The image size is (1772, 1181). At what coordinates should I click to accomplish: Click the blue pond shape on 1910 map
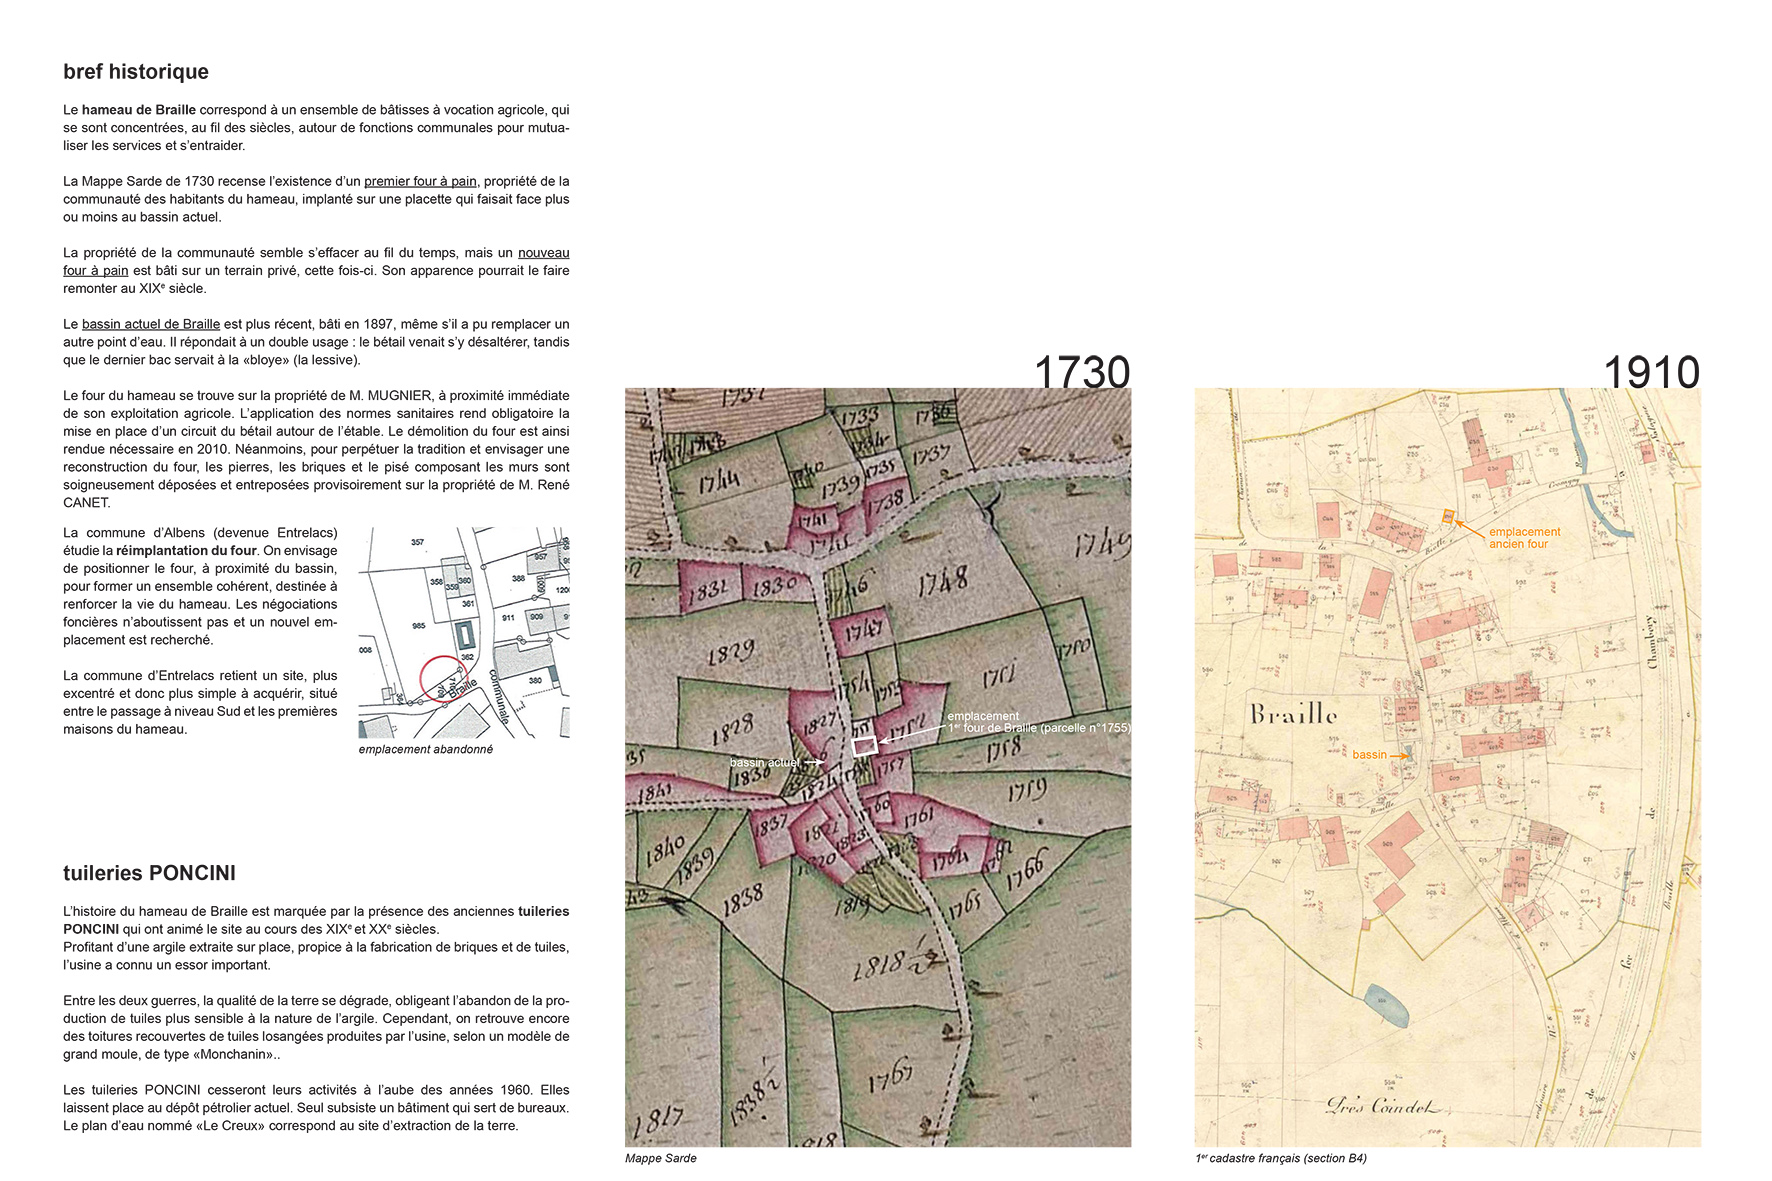coord(1387,1005)
